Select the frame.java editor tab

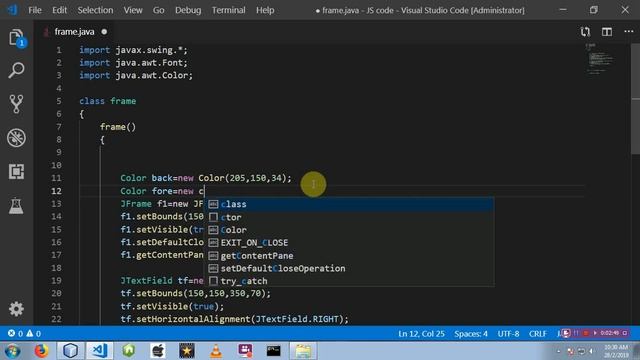point(74,32)
